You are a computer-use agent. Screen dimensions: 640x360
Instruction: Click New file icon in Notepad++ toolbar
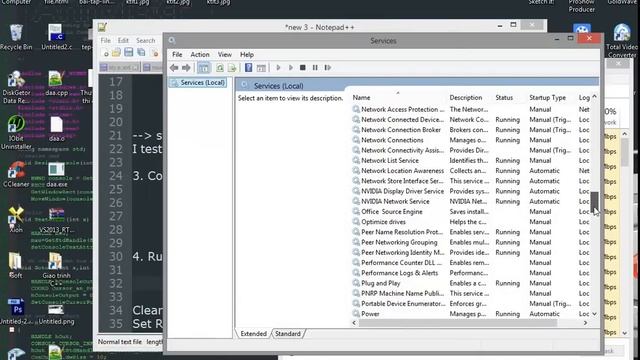point(106,53)
